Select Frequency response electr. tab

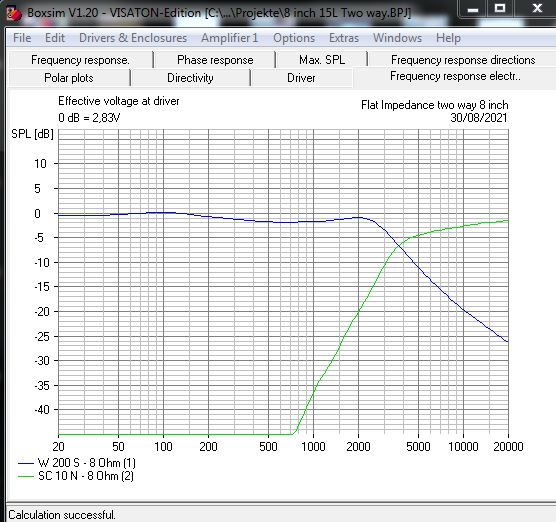pyautogui.click(x=455, y=77)
